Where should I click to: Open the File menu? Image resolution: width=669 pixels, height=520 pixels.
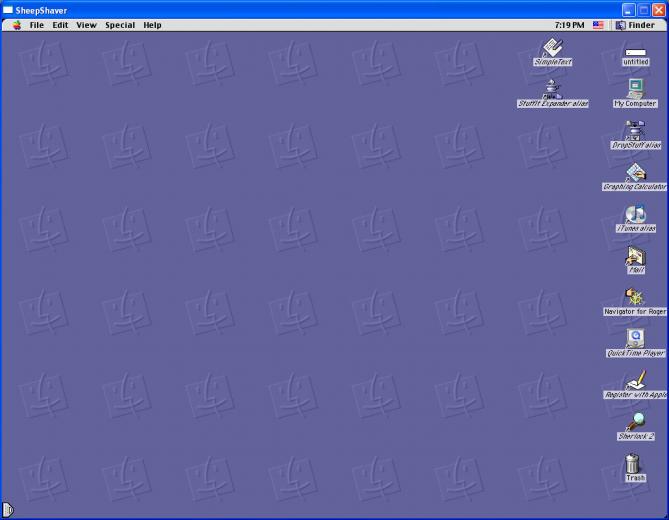(x=37, y=25)
